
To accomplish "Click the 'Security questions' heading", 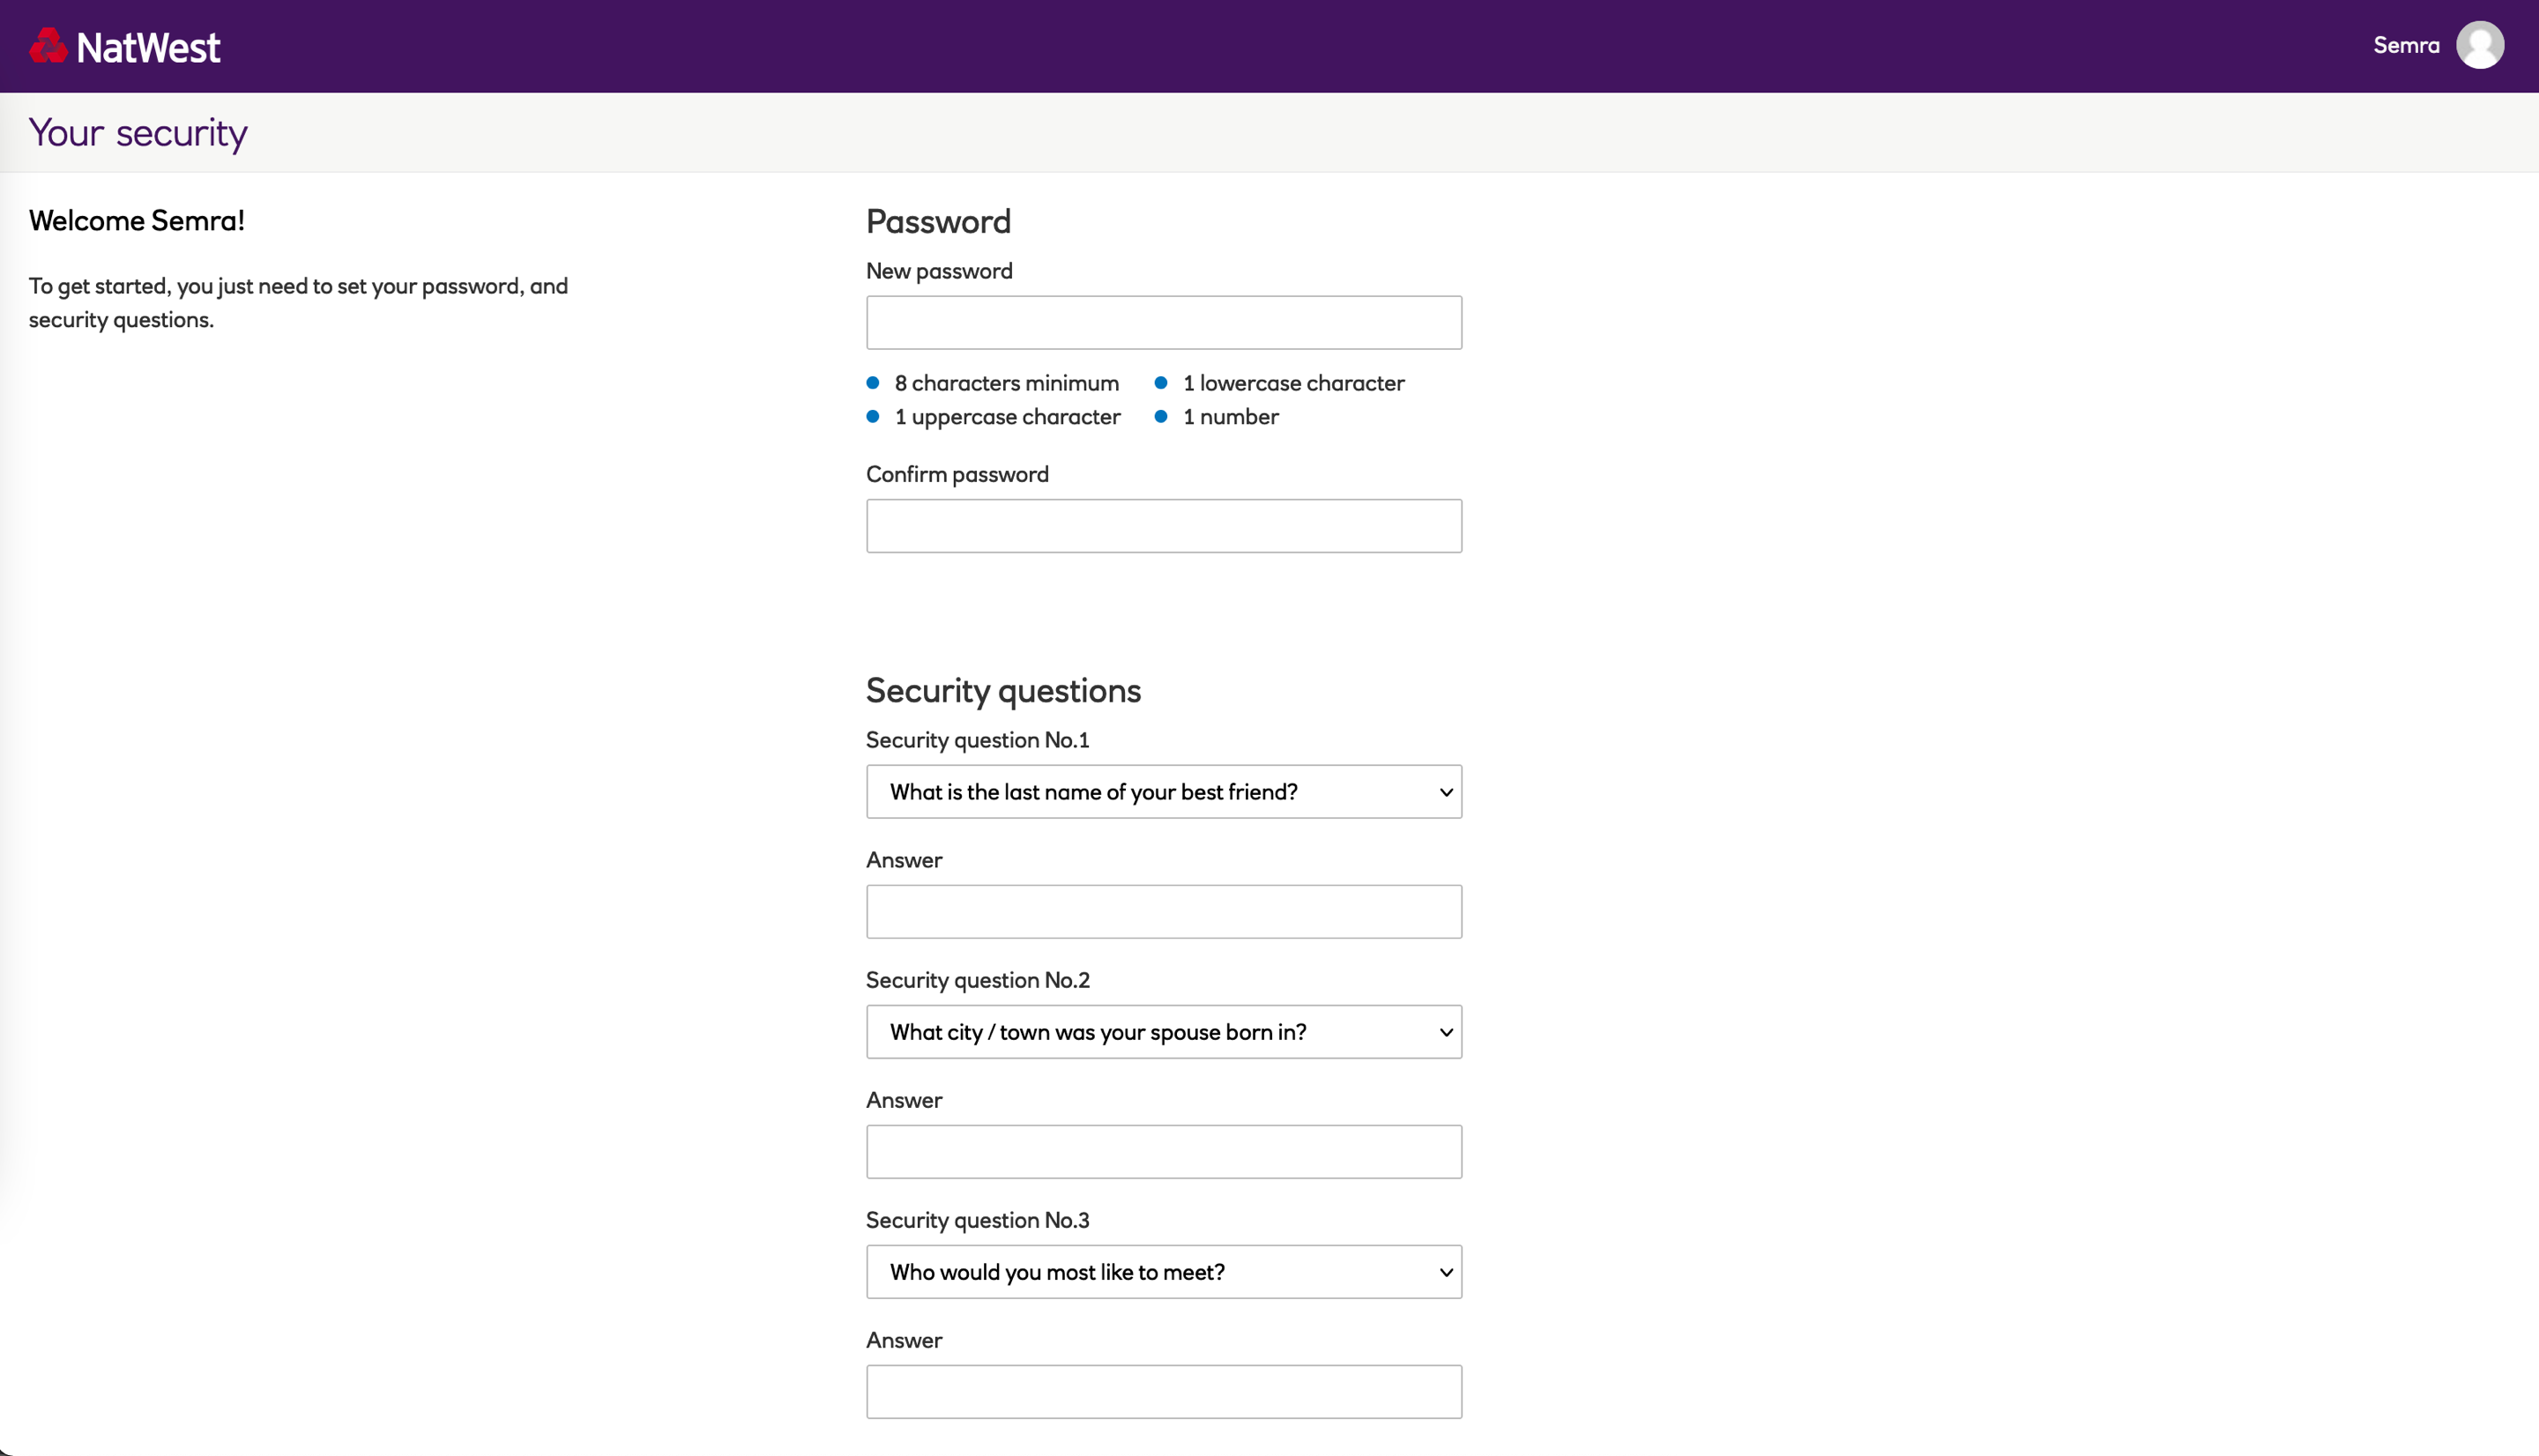I will click(1003, 691).
